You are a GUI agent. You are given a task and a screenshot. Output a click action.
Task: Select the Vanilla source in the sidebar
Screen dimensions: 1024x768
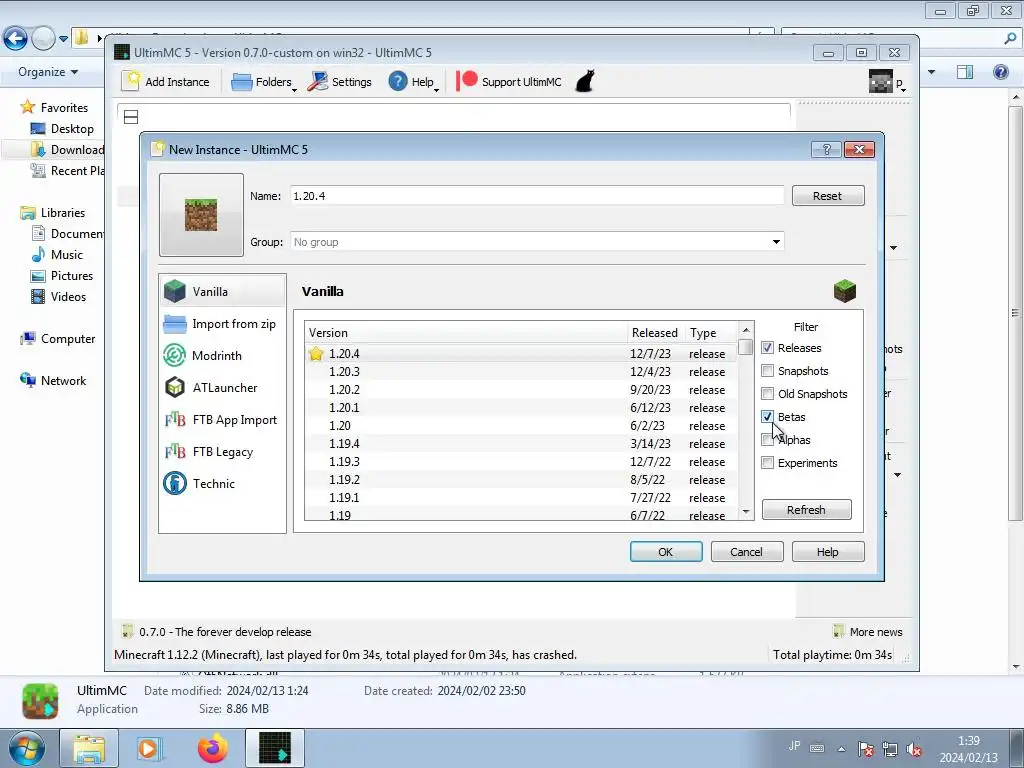click(x=223, y=291)
